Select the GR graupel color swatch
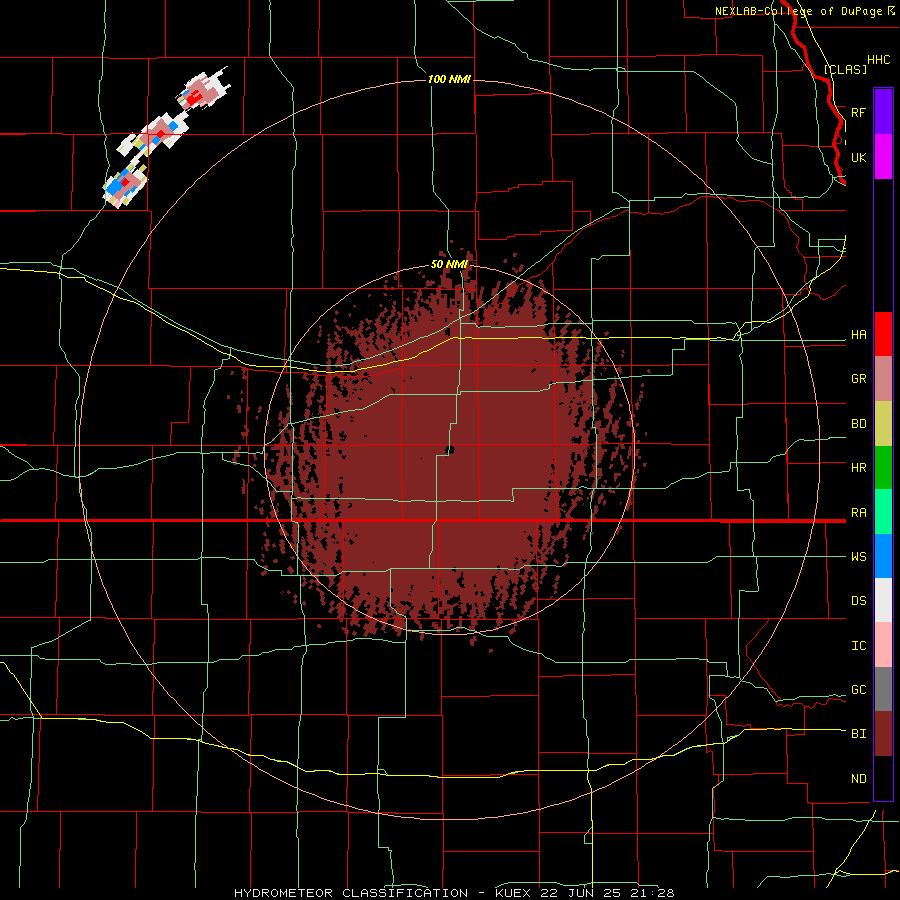The height and width of the screenshot is (900, 900). (883, 378)
